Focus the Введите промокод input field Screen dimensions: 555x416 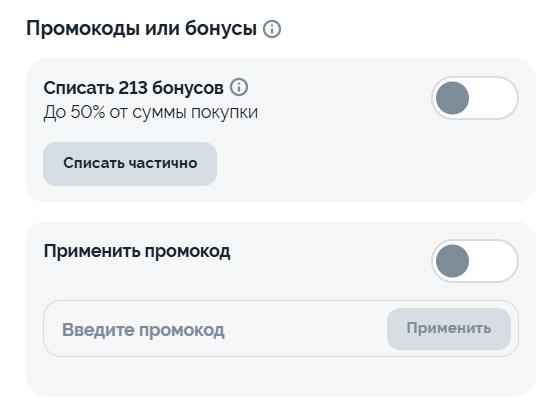[281, 329]
